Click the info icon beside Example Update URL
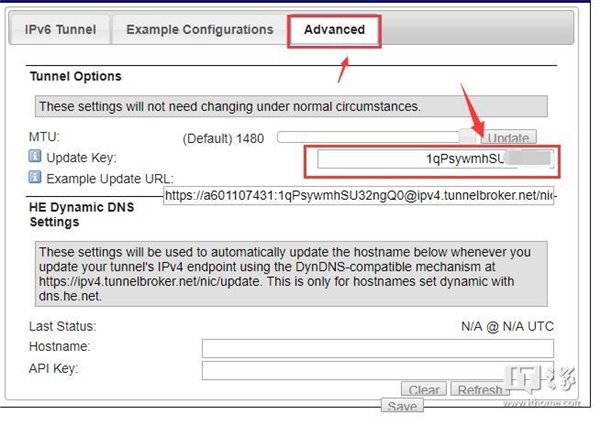This screenshot has height=425, width=600. coord(35,177)
